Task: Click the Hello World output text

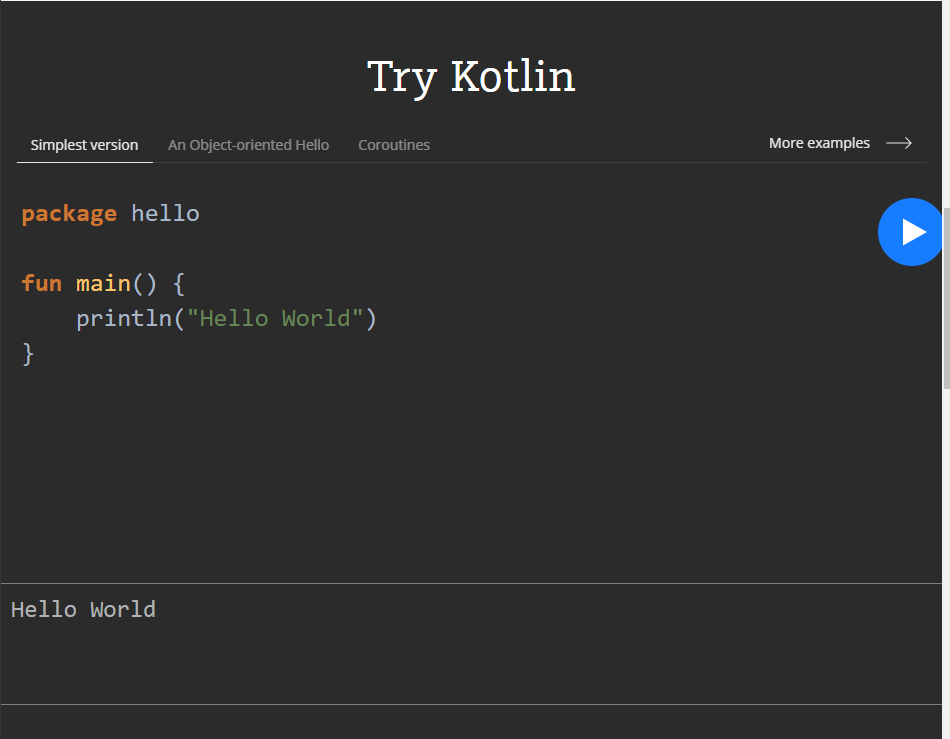Action: point(84,609)
